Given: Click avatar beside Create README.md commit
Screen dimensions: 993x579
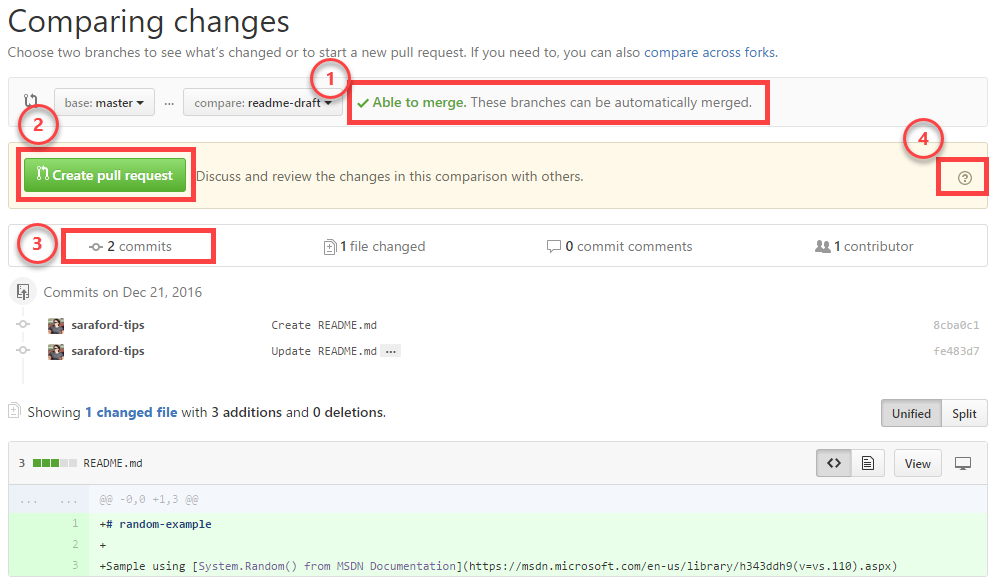Looking at the screenshot, I should pyautogui.click(x=56, y=325).
